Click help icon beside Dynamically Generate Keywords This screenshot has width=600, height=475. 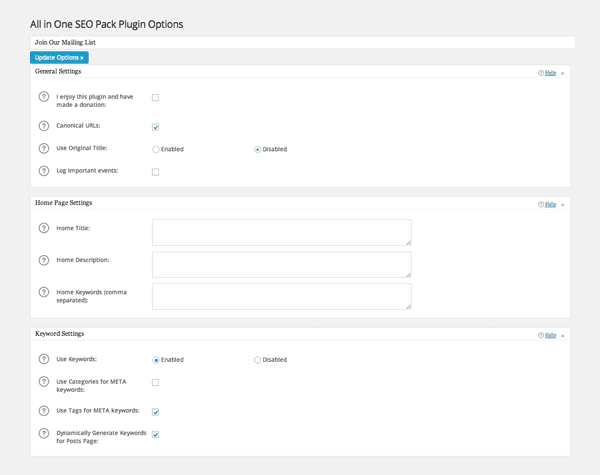pyautogui.click(x=44, y=433)
